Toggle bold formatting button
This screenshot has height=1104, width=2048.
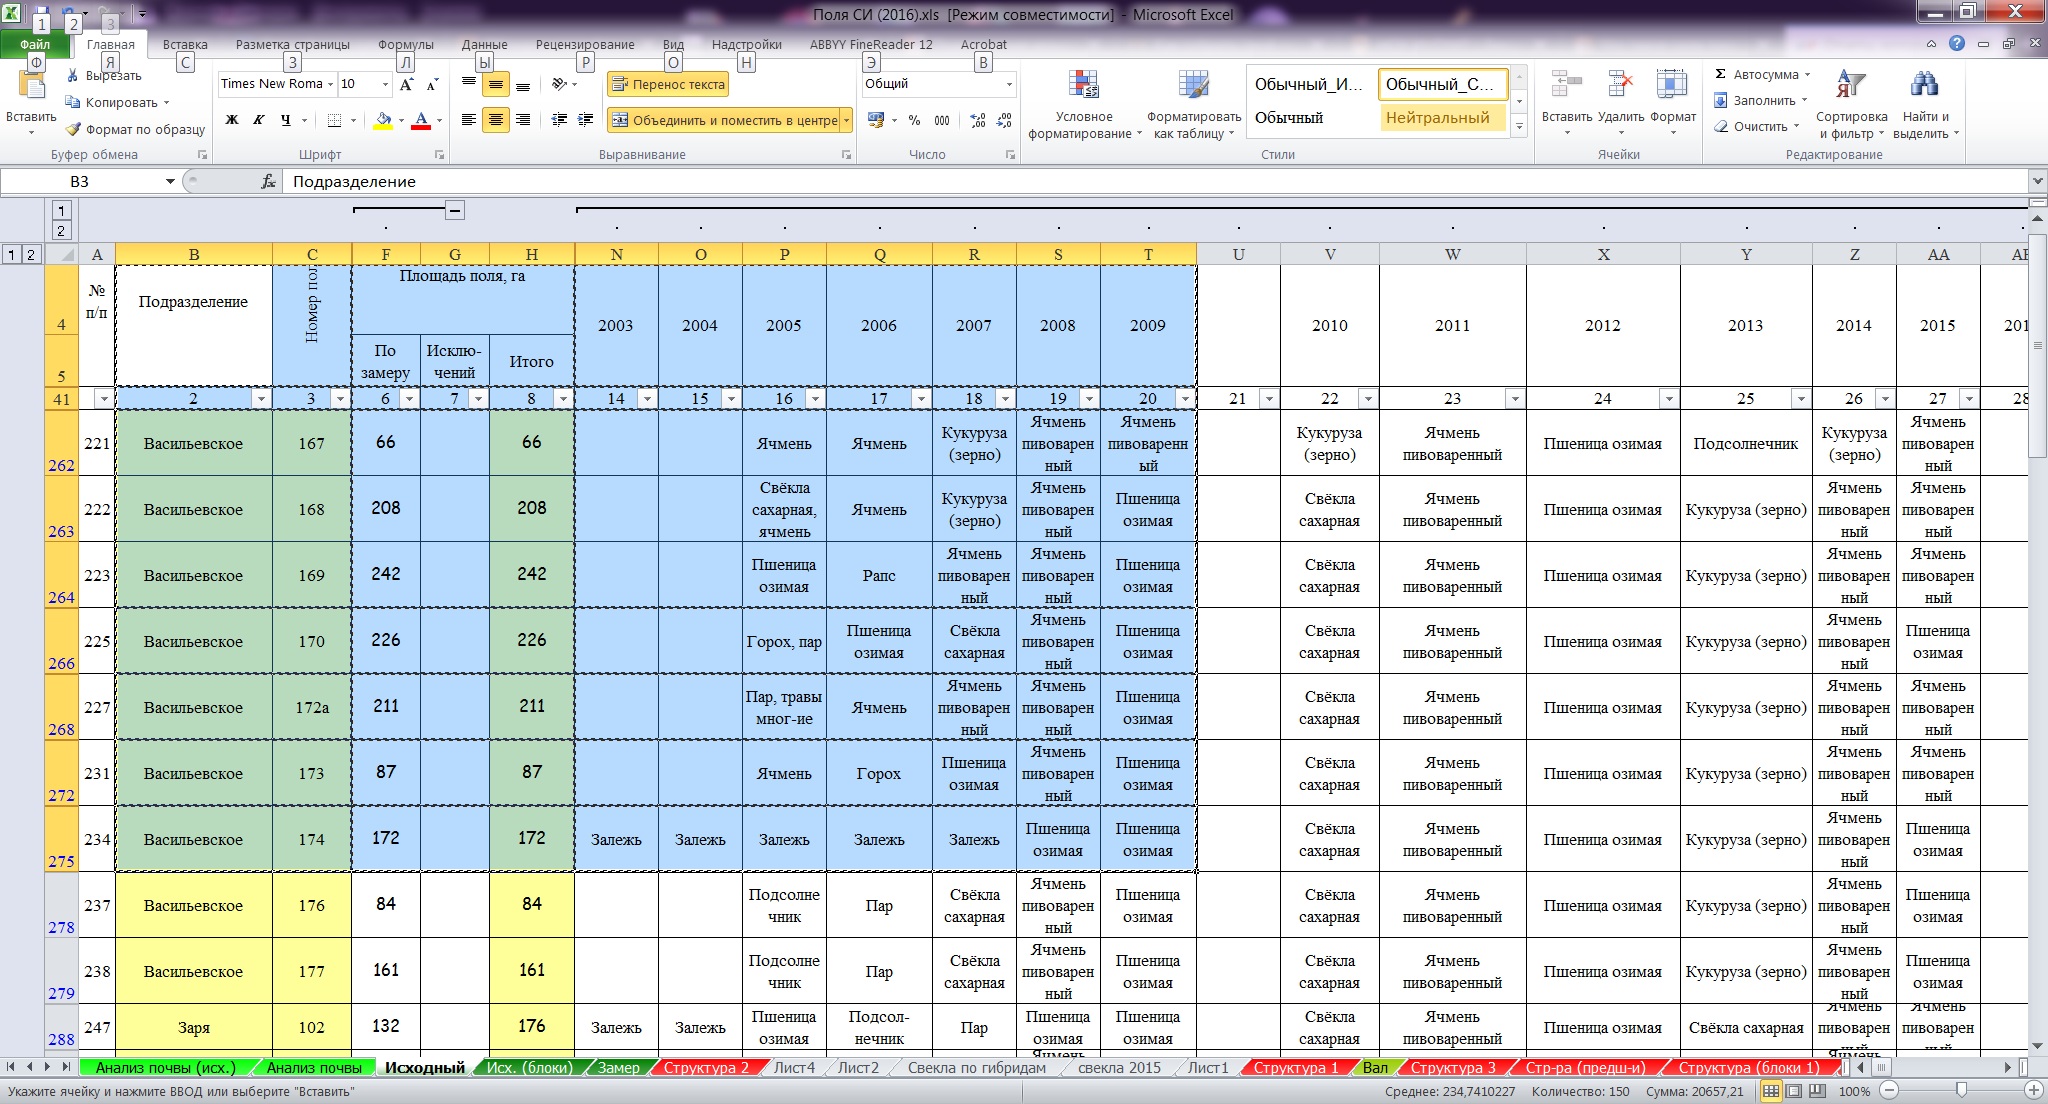[x=232, y=120]
